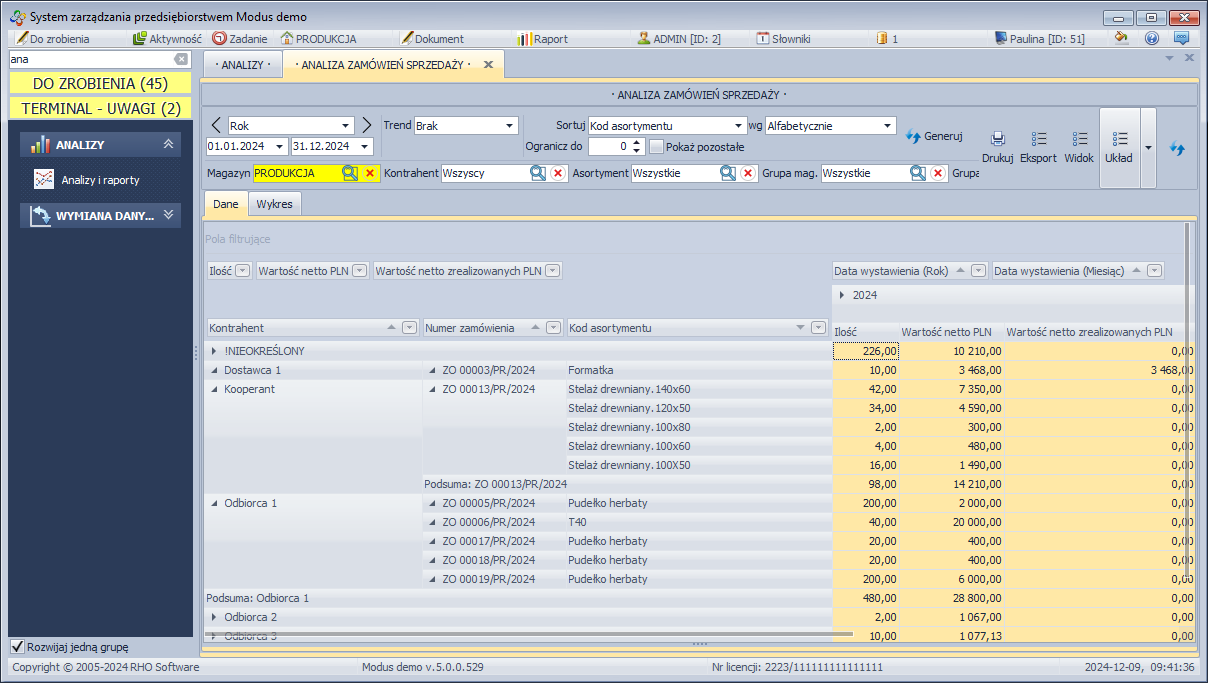Click DO ZROBIENIA (45) button
The width and height of the screenshot is (1208, 683).
coord(100,83)
